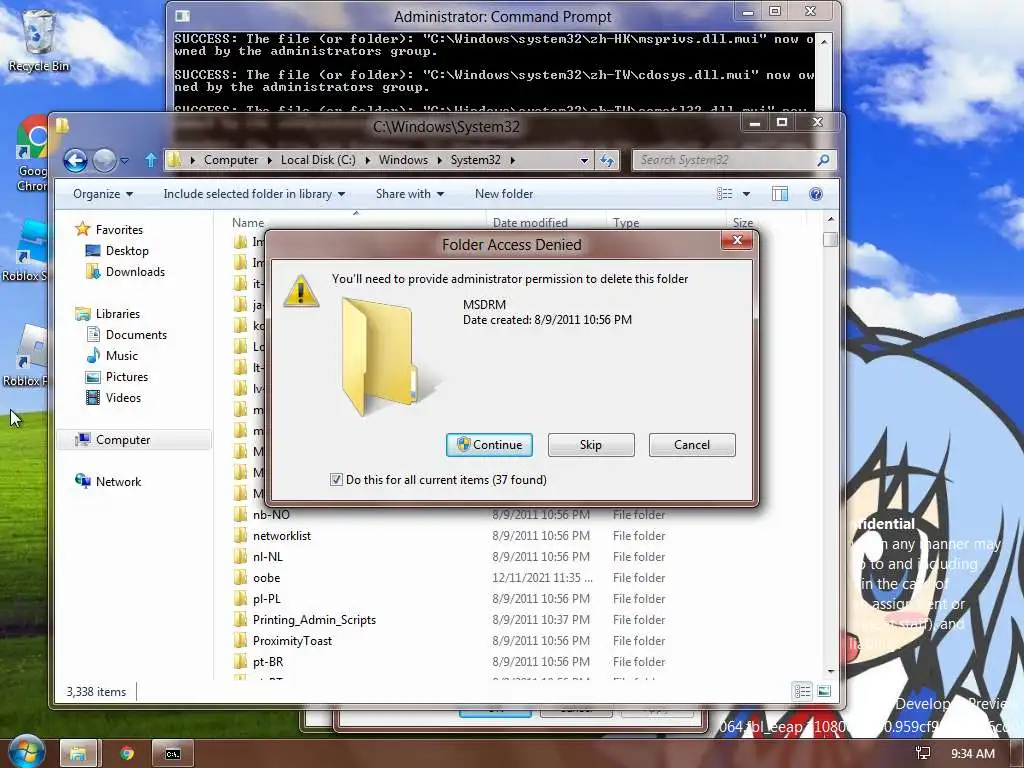Sort by Date modified column
Viewport: 1024px width, 768px height.
coord(530,223)
